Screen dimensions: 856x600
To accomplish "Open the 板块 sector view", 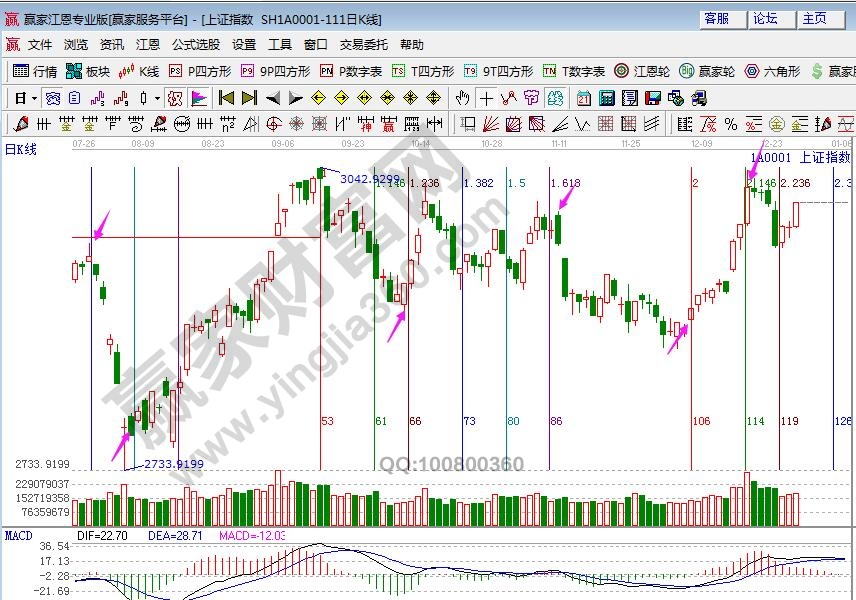I will click(x=88, y=71).
